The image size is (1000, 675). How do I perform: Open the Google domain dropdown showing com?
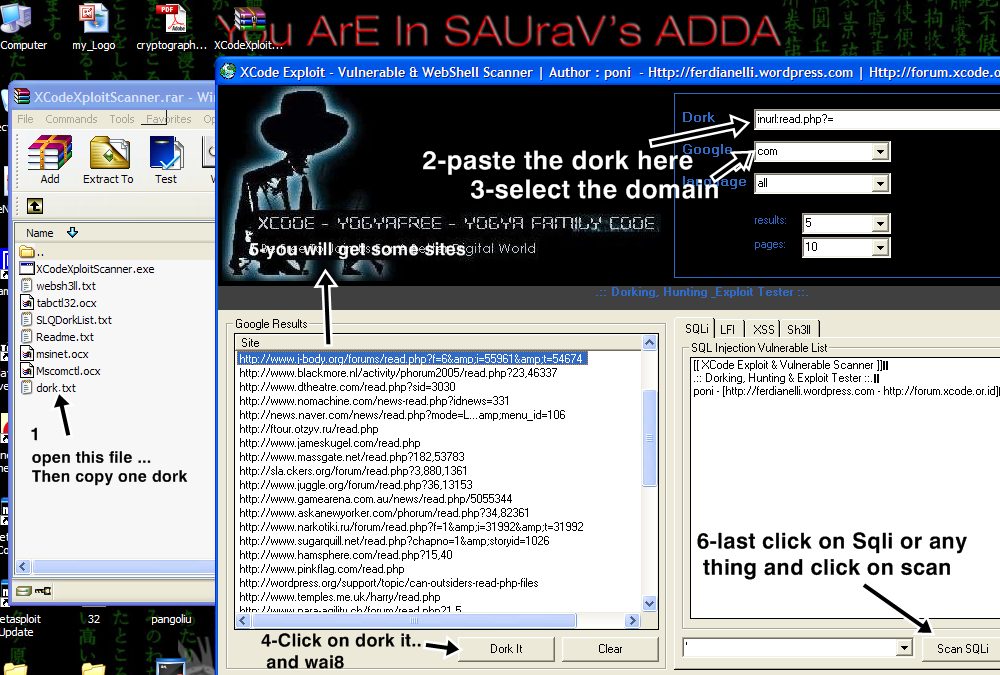click(x=880, y=151)
